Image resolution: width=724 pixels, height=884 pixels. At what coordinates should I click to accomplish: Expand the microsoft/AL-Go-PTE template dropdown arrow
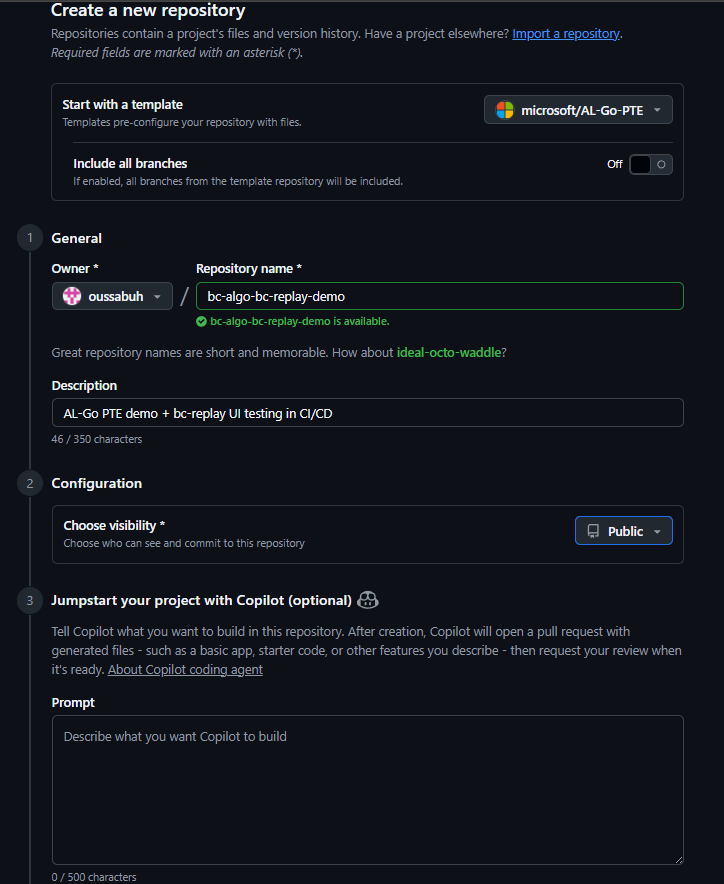coord(657,110)
